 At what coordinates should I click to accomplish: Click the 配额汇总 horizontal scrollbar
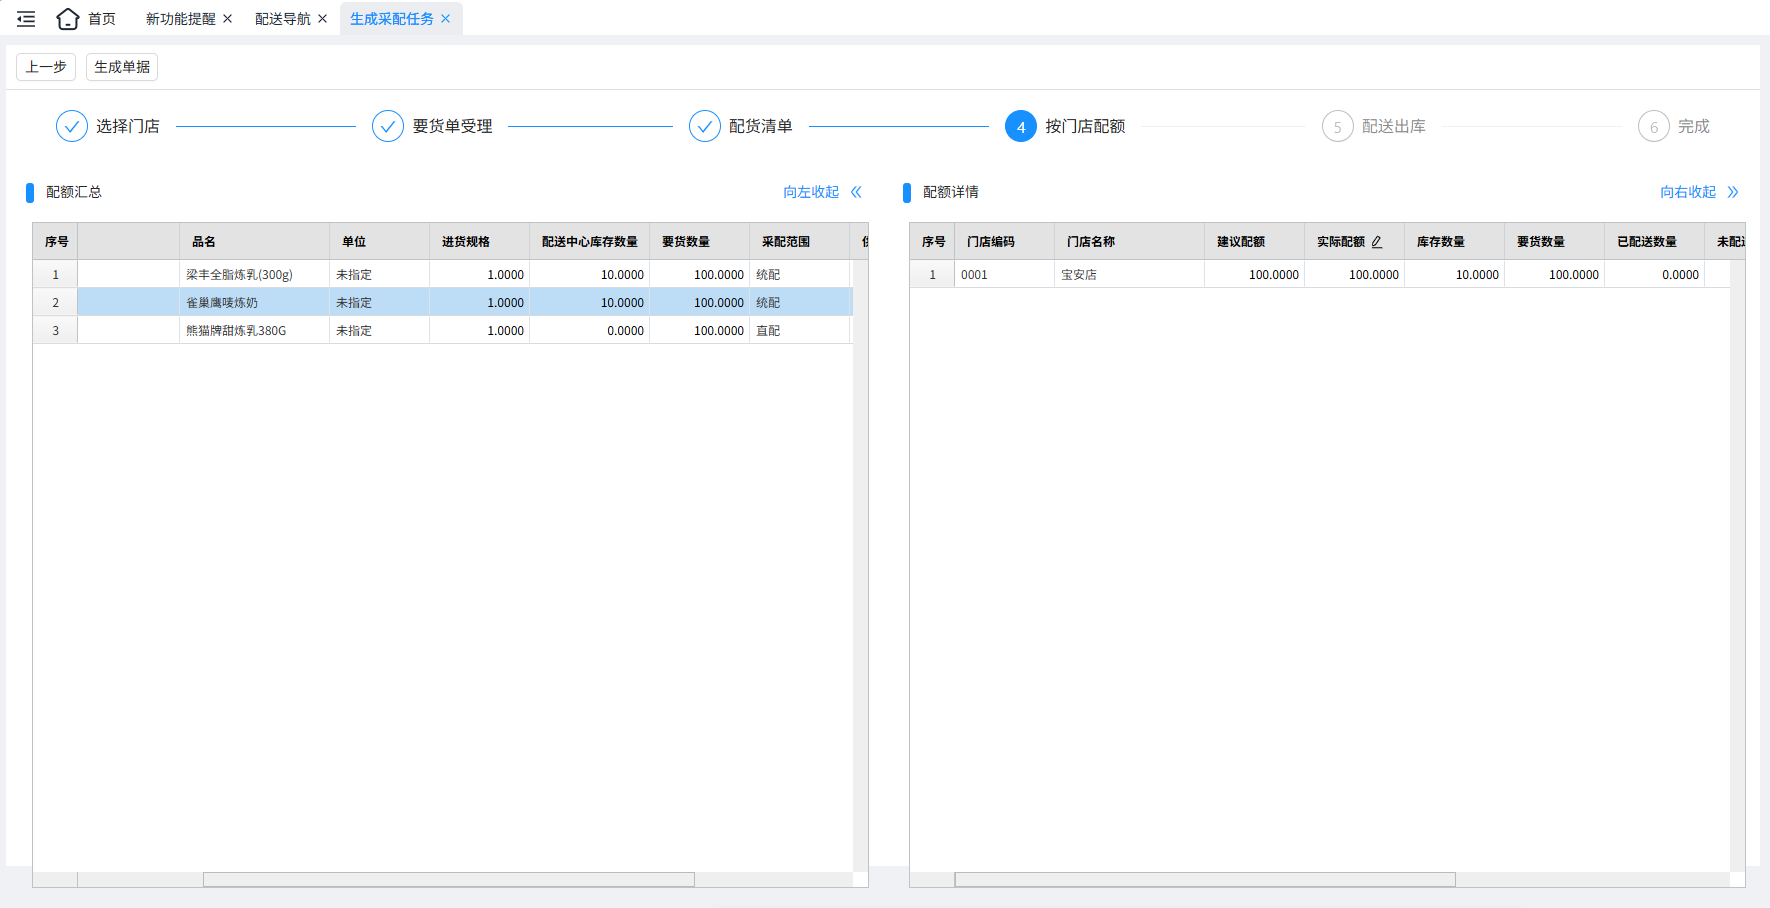449,880
